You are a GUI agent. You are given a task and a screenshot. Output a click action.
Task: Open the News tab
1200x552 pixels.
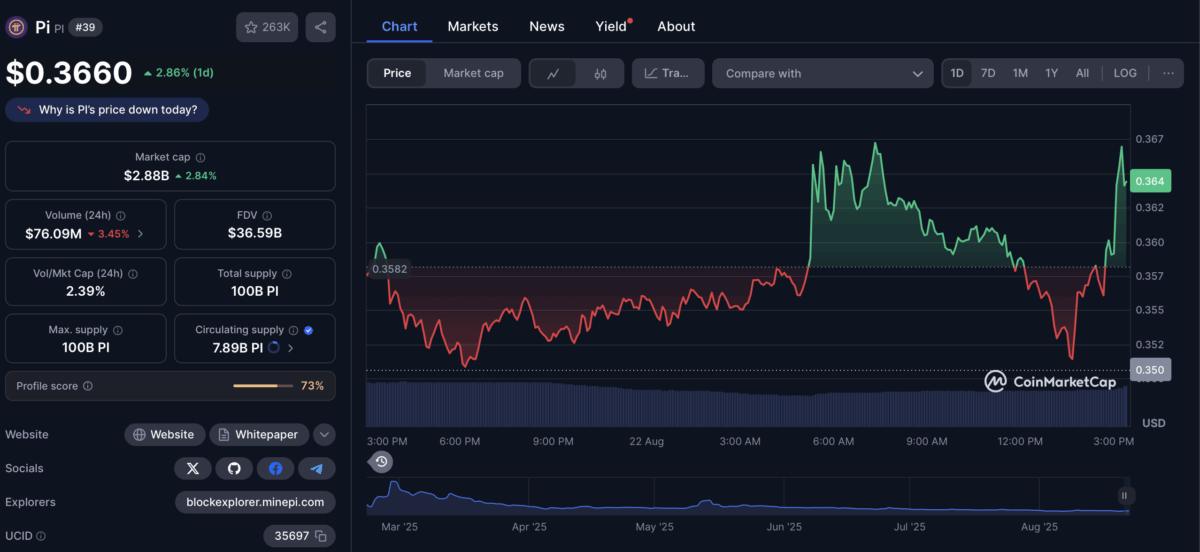(x=547, y=26)
